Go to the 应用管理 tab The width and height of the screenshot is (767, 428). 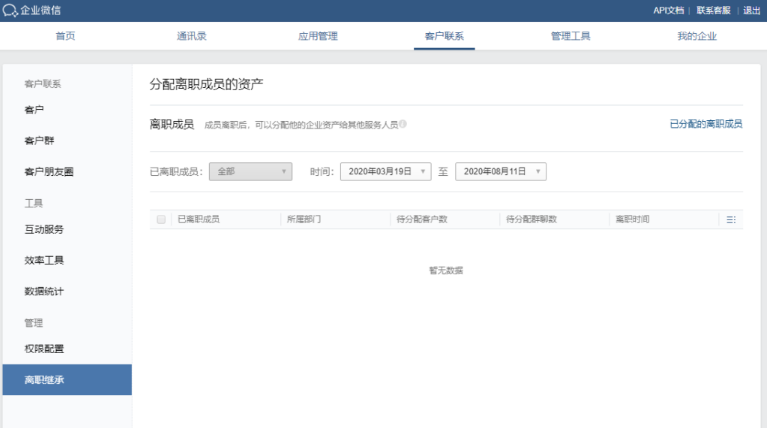[317, 36]
